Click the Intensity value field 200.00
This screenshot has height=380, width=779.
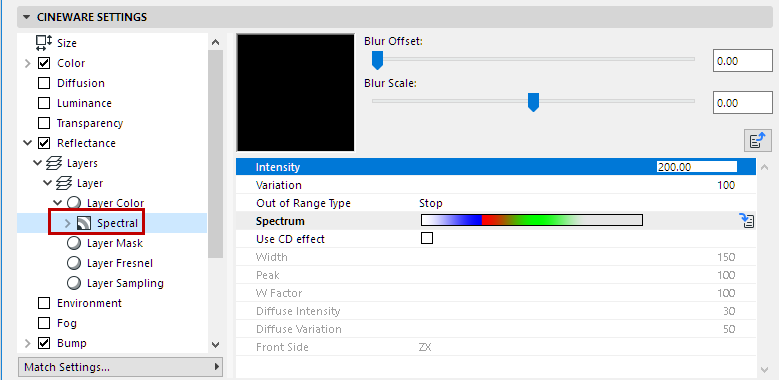(x=697, y=167)
